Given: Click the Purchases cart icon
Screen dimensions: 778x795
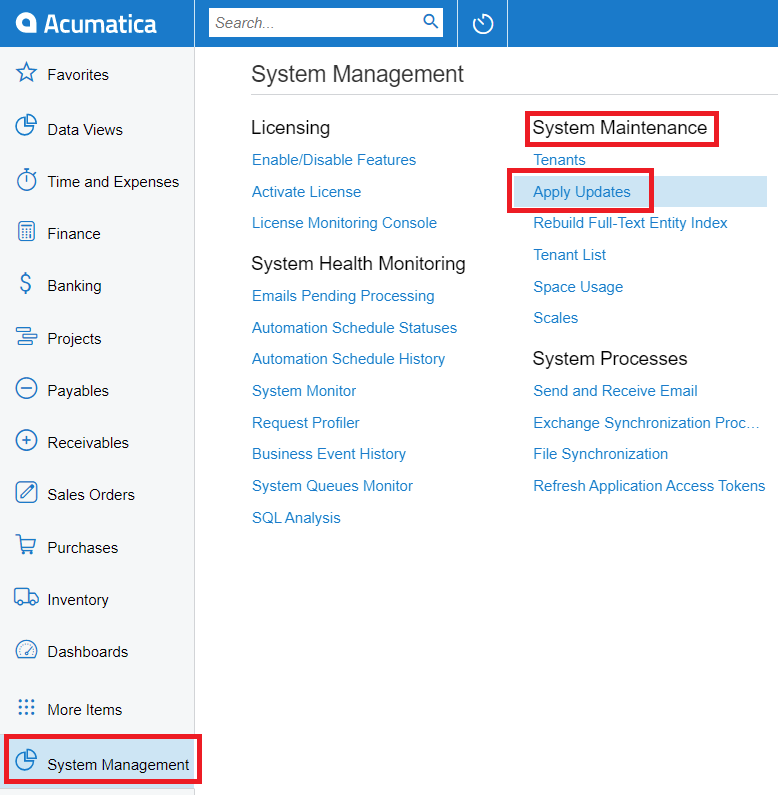Looking at the screenshot, I should click(26, 545).
